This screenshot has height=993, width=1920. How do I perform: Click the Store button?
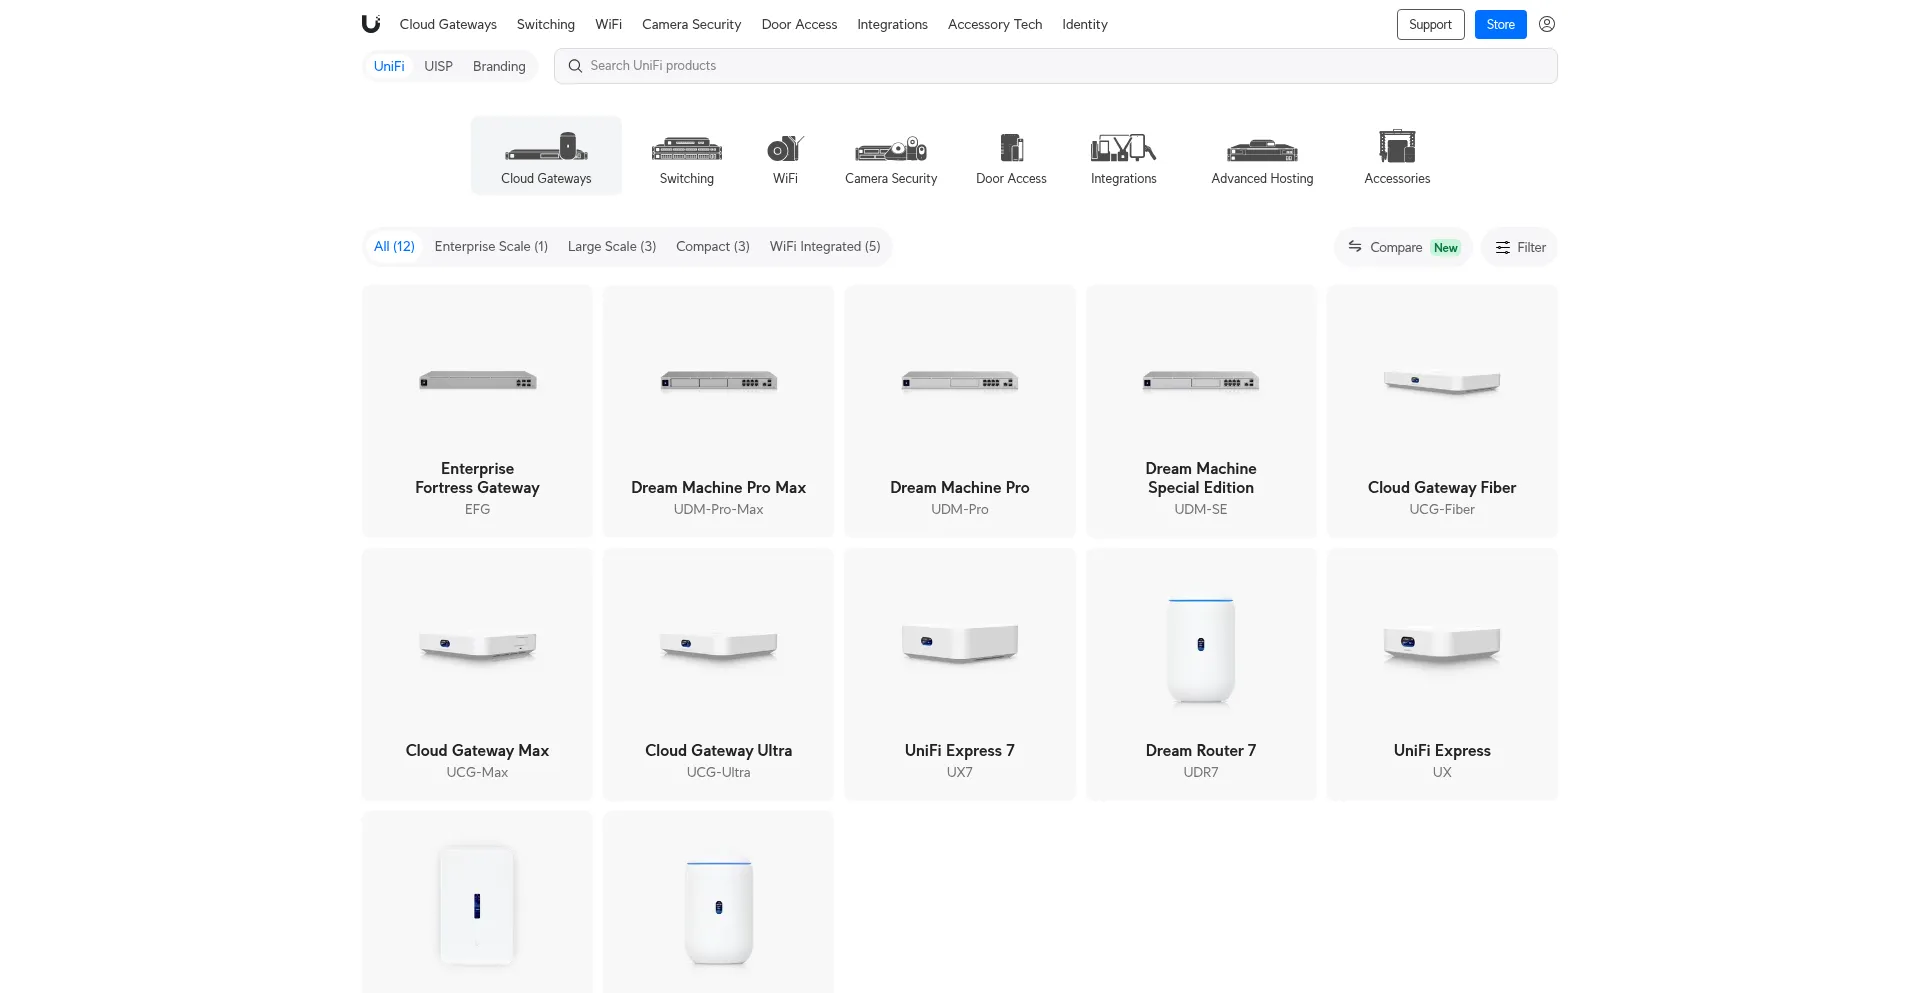[x=1500, y=24]
